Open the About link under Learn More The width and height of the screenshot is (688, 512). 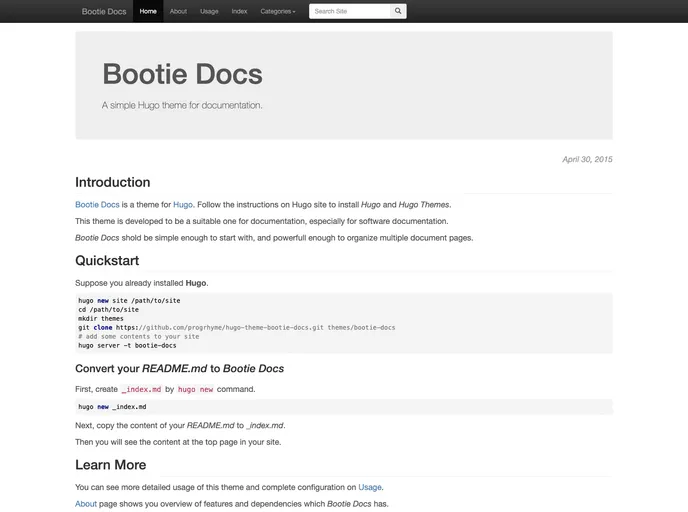click(x=86, y=504)
